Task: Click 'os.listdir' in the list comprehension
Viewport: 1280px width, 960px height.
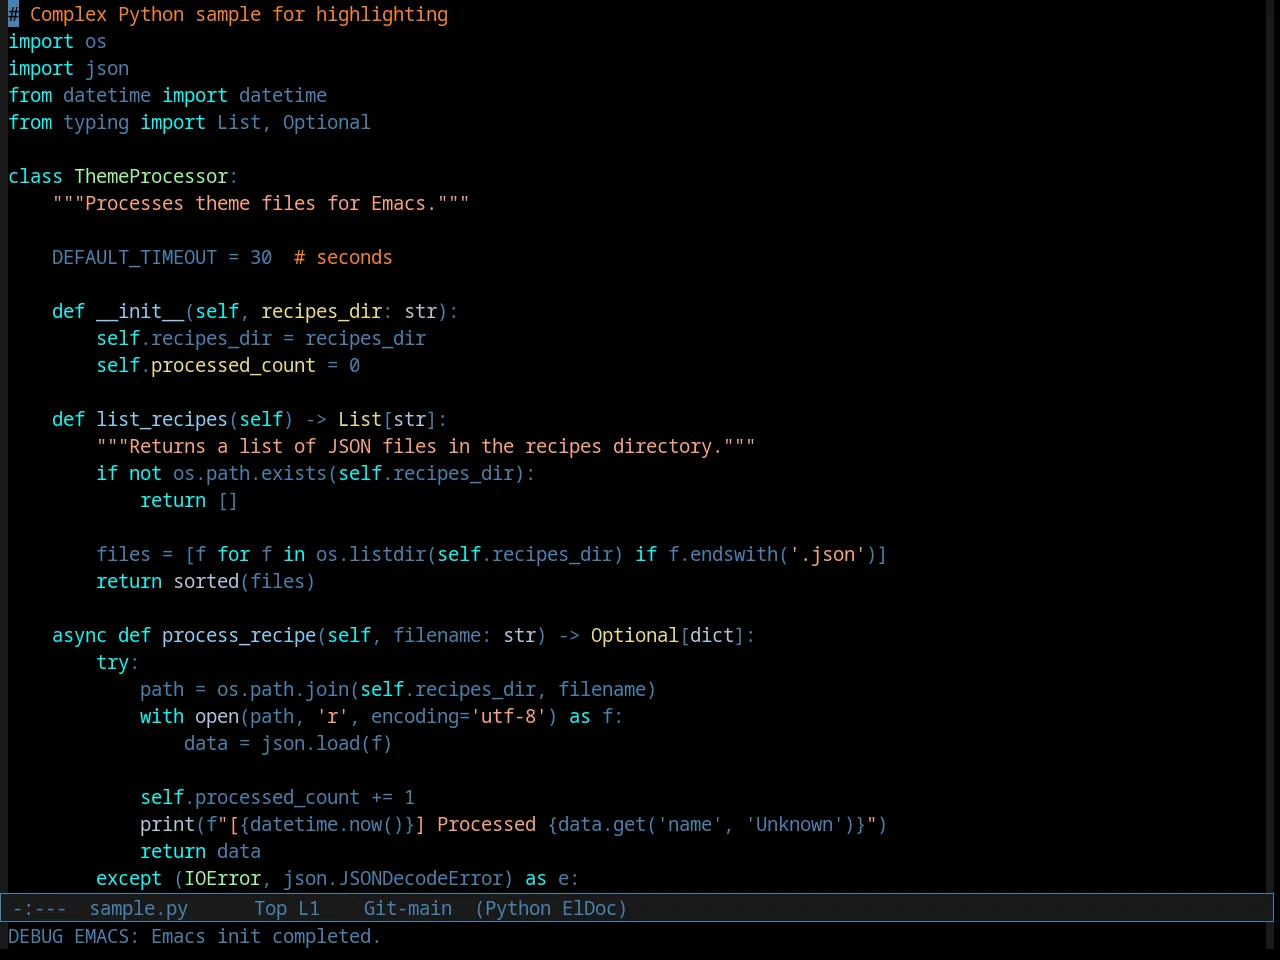Action: coord(371,554)
